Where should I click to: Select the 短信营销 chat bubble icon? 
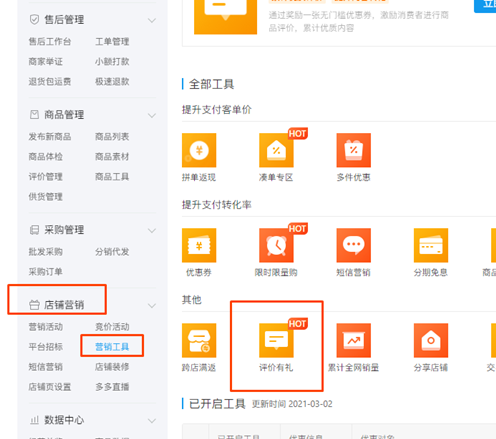tap(354, 245)
